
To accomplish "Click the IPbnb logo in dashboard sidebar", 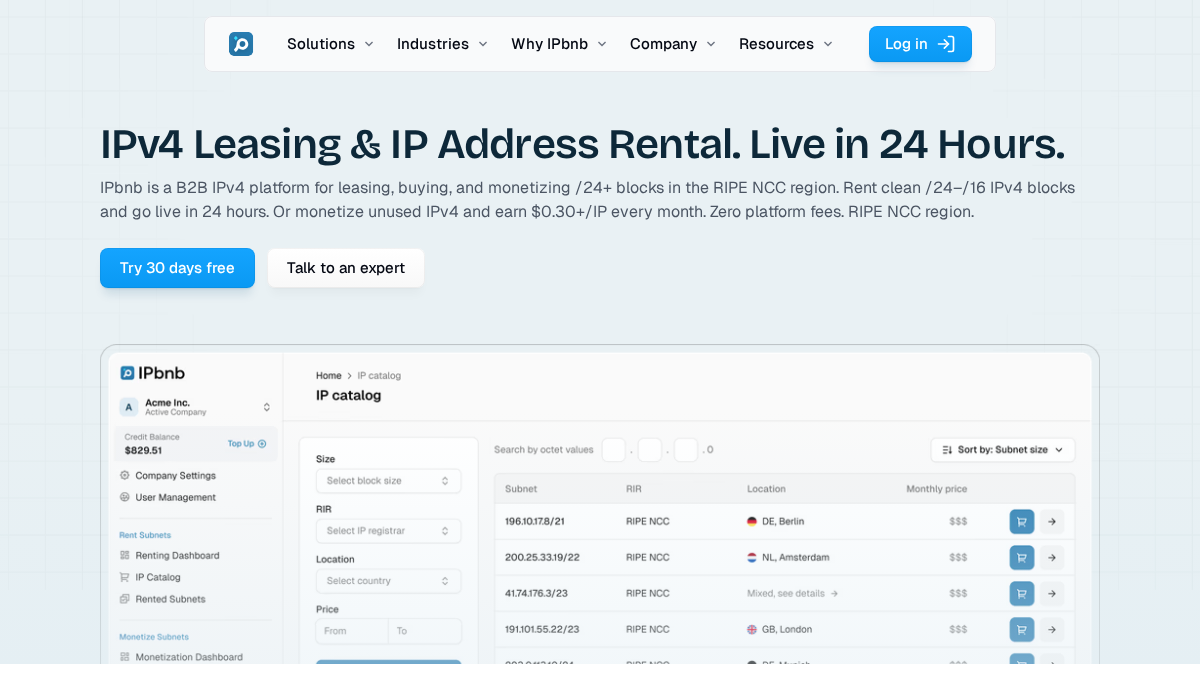I will click(x=153, y=373).
